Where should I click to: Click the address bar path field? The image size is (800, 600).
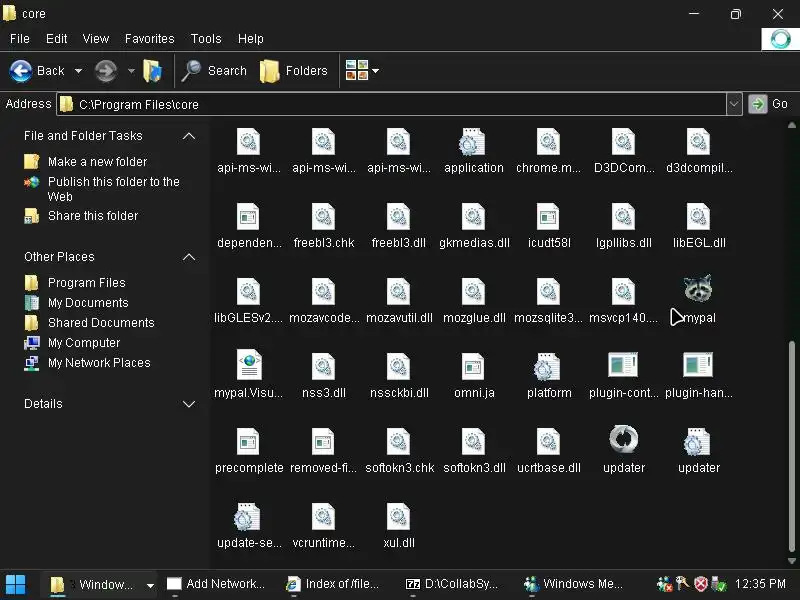(x=391, y=104)
